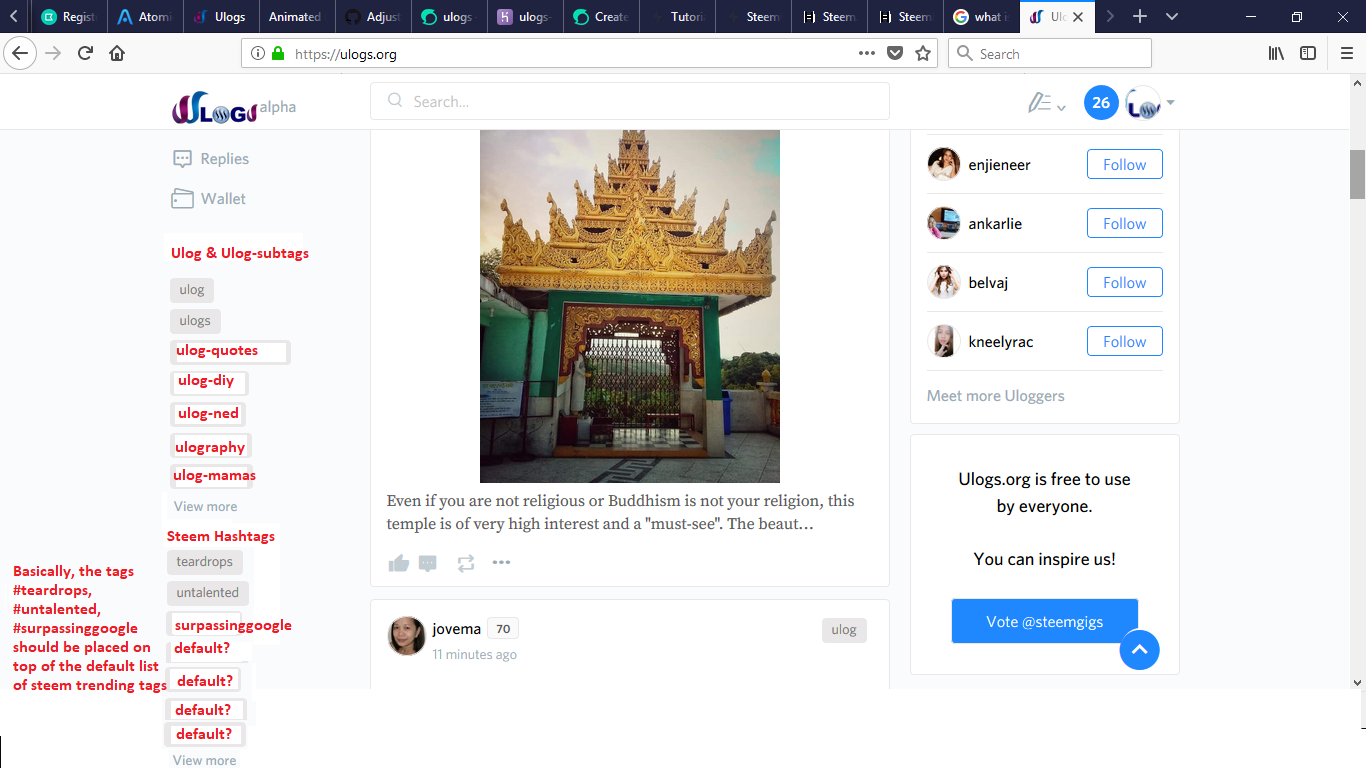Screen dimensions: 1366x768
Task: Open page actions three-dot menu in address bar
Action: [867, 54]
